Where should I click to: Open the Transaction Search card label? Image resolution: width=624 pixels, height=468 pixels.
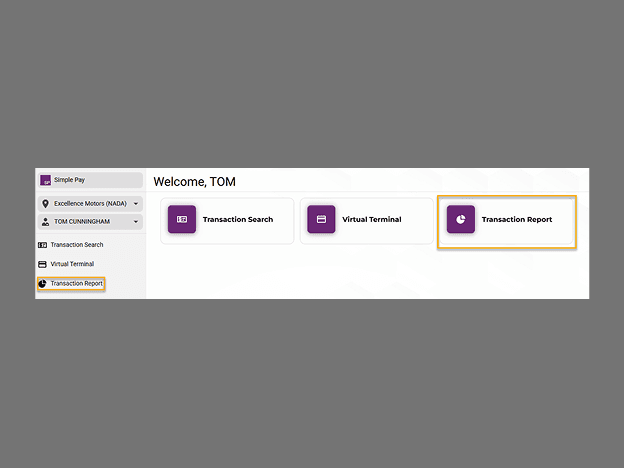(238, 219)
